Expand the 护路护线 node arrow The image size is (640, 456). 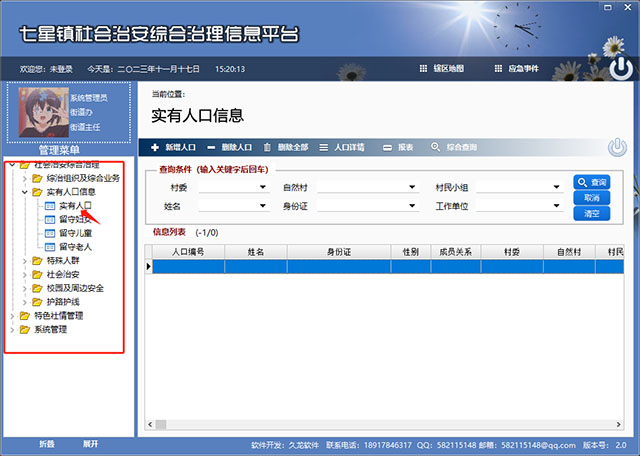tap(24, 302)
